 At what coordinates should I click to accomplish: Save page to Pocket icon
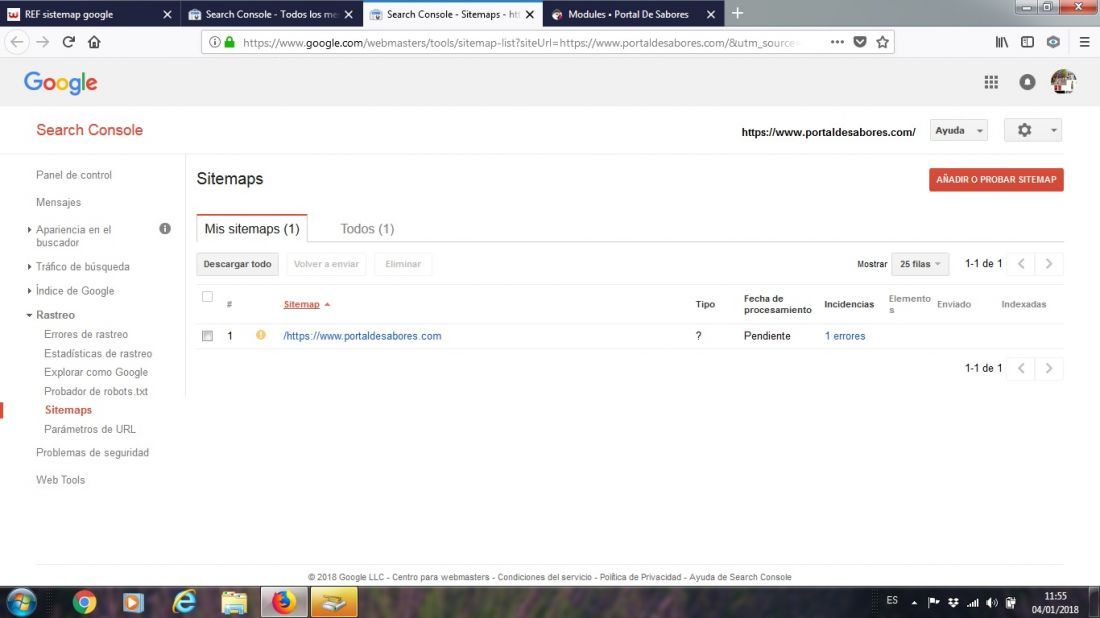[860, 42]
